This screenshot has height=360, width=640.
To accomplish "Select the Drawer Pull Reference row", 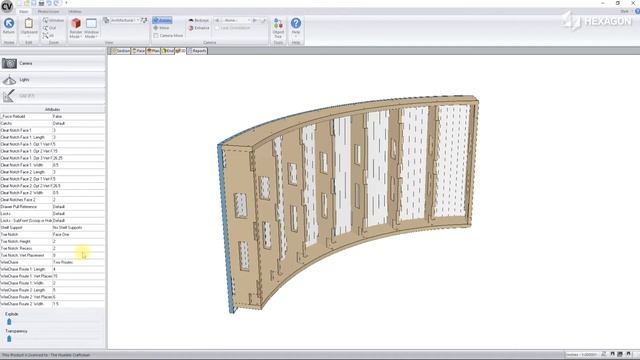I will pyautogui.click(x=53, y=207).
